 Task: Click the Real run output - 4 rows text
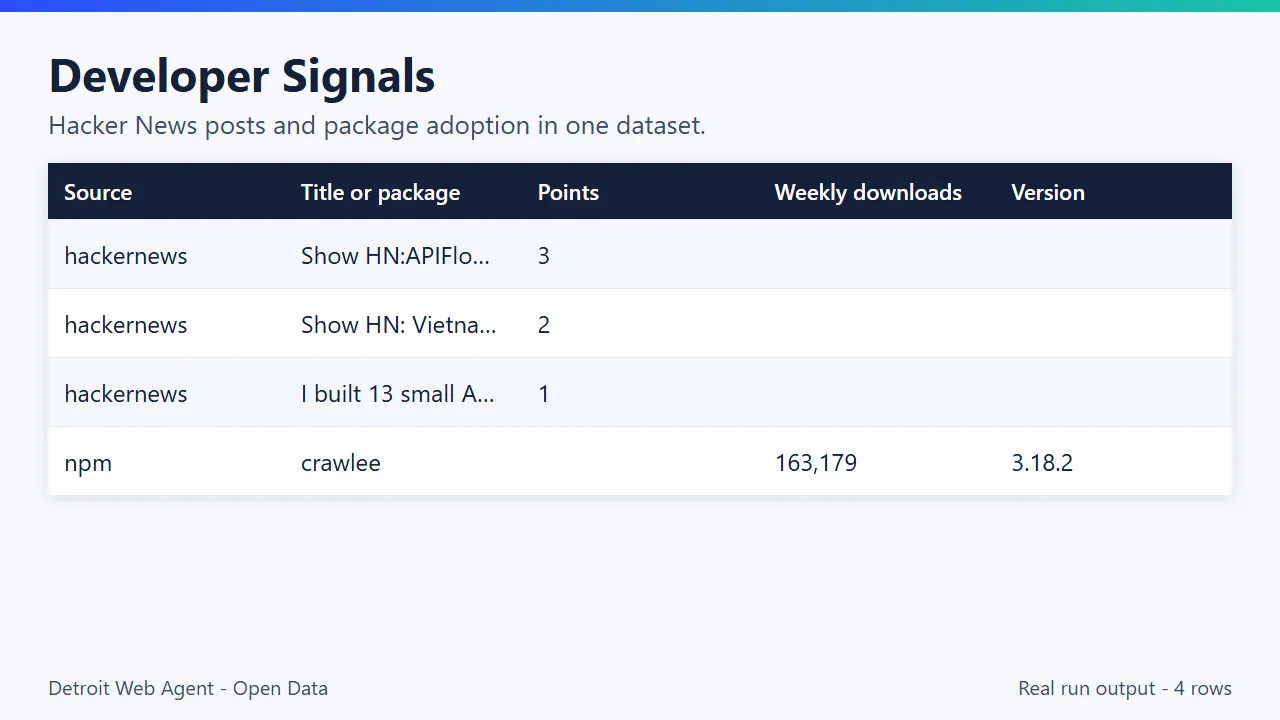(1125, 688)
